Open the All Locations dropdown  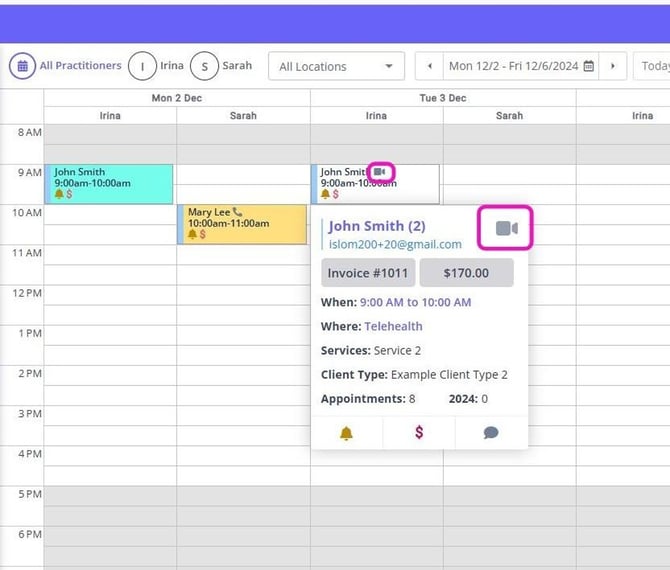(336, 66)
